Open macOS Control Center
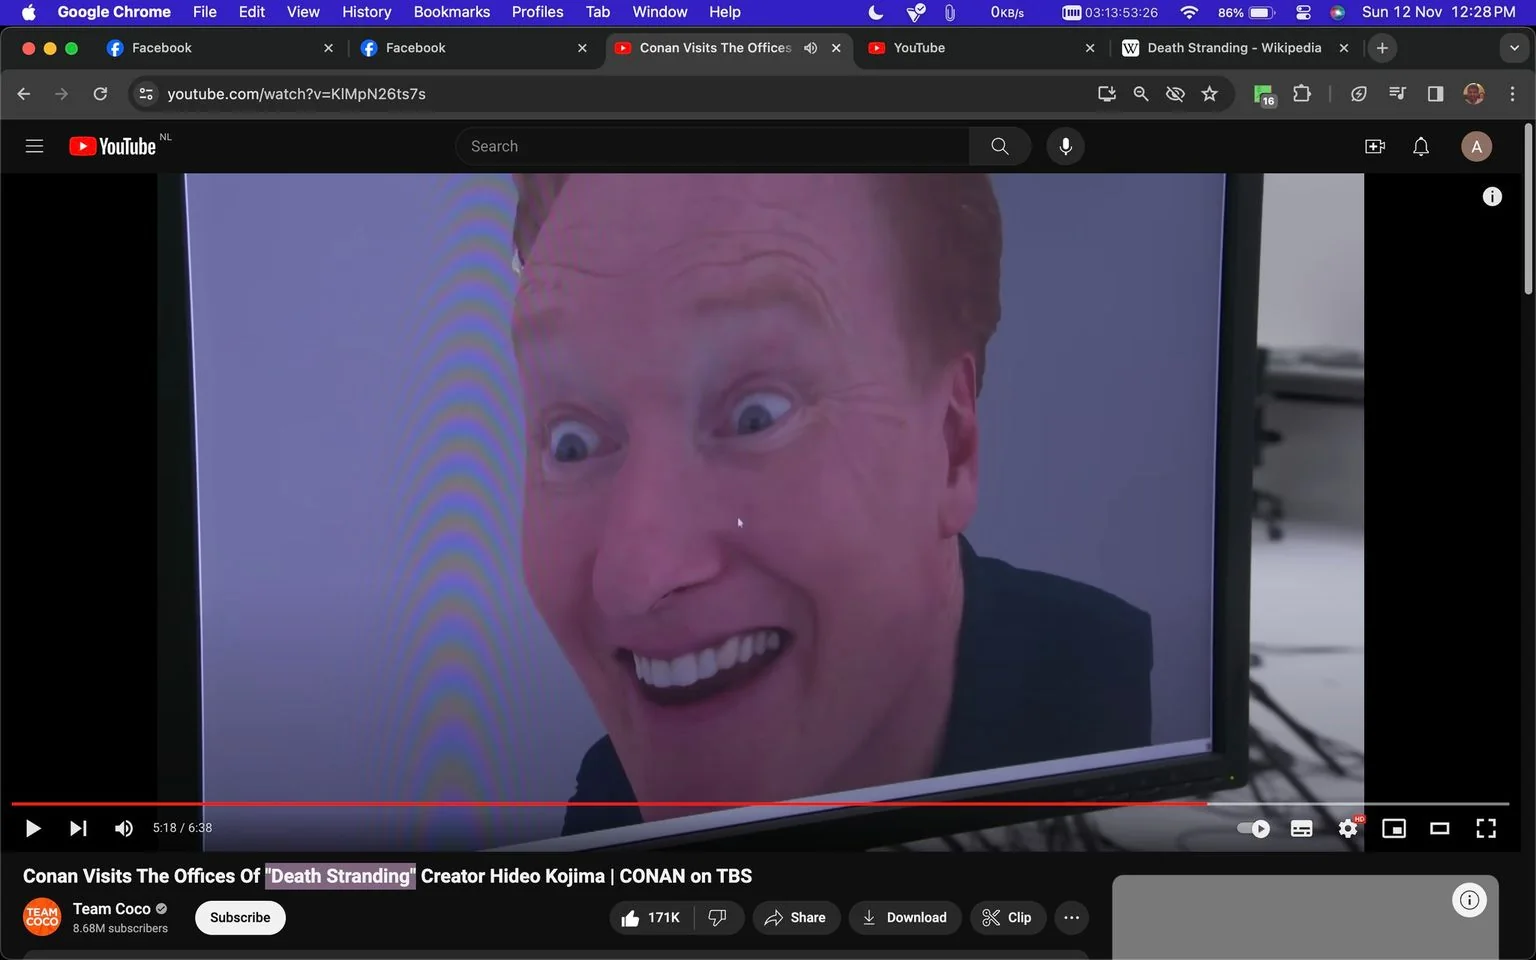This screenshot has height=960, width=1536. pos(1303,12)
